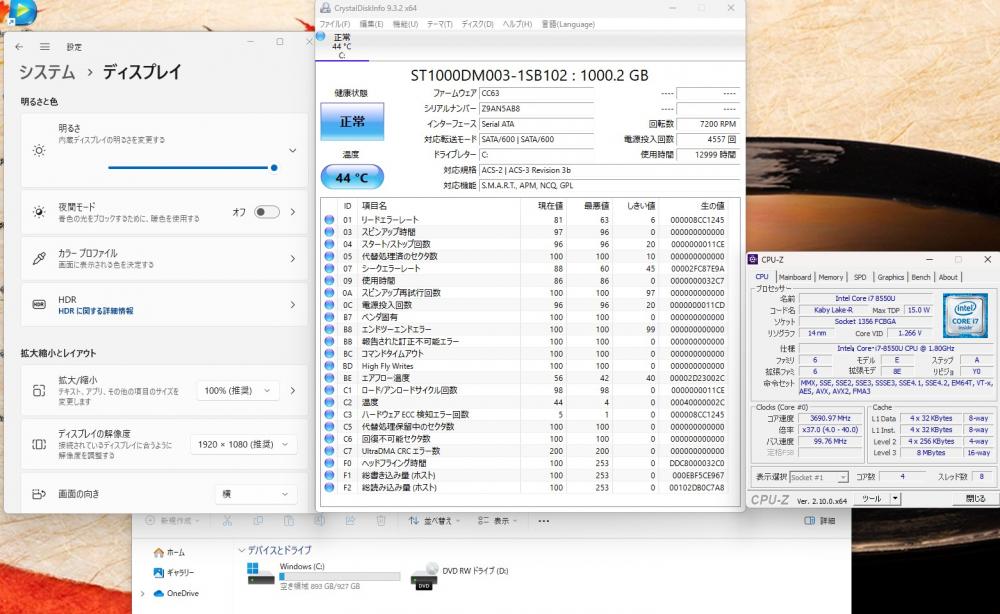Viewport: 1000px width, 614px height.
Task: Open the HDR settings chevron
Action: pos(293,305)
